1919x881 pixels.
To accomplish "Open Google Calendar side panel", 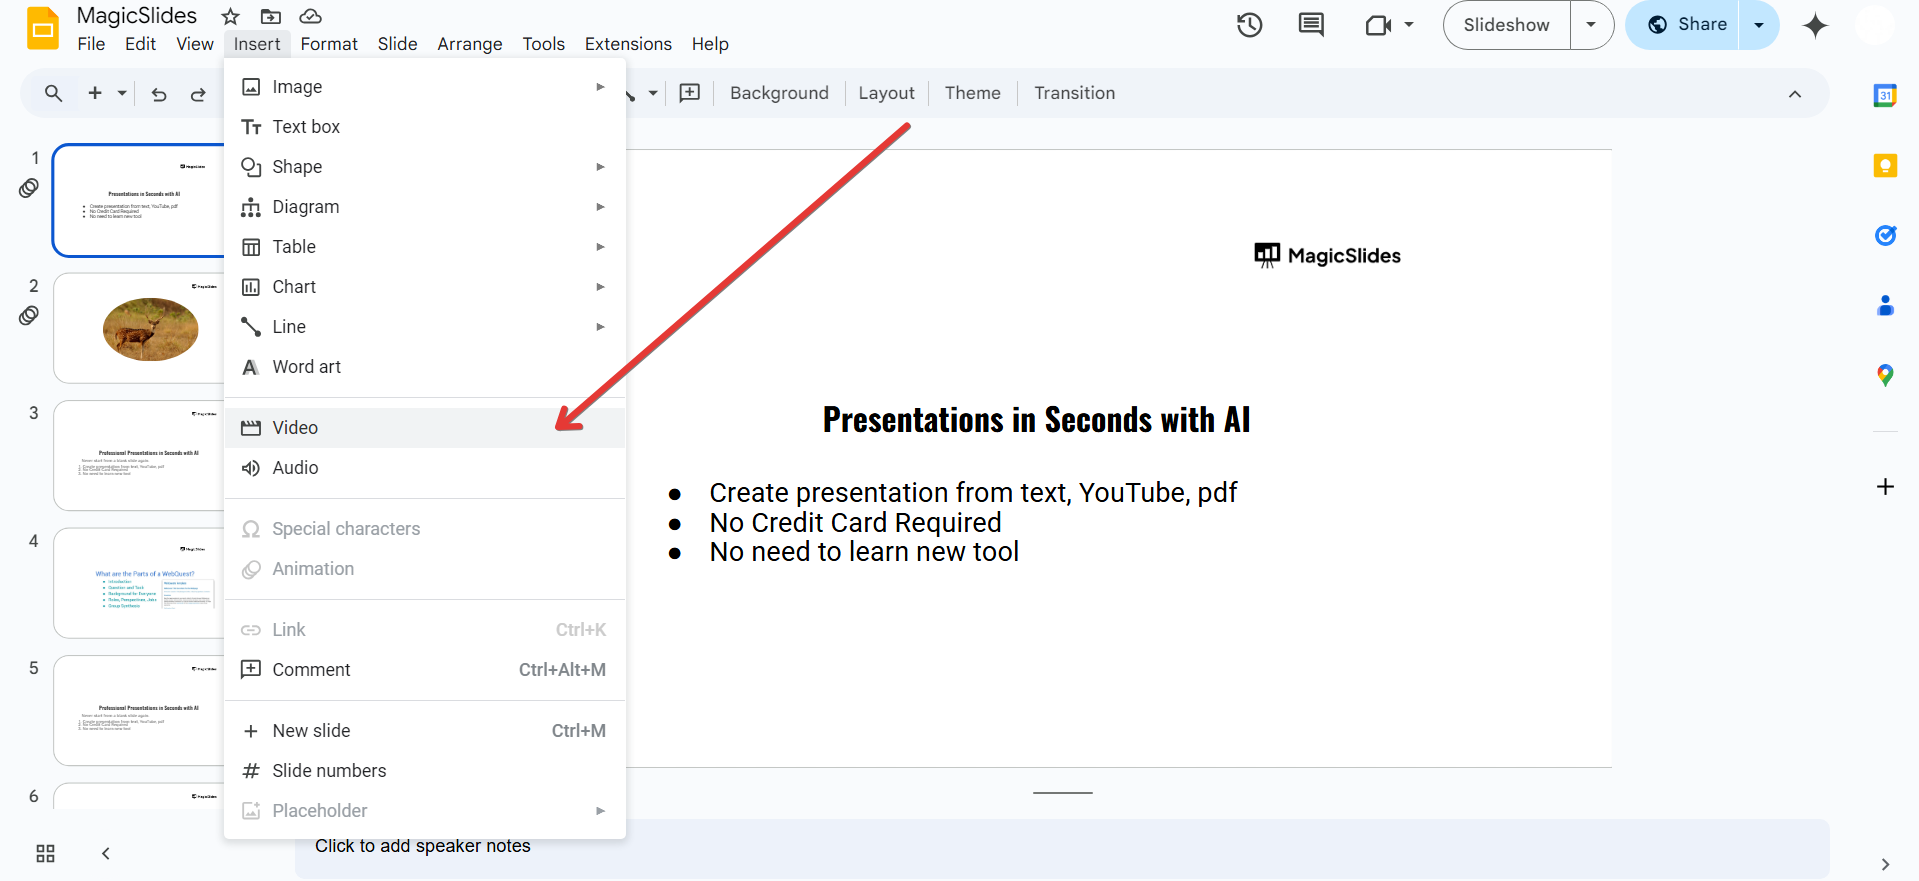I will pos(1885,95).
